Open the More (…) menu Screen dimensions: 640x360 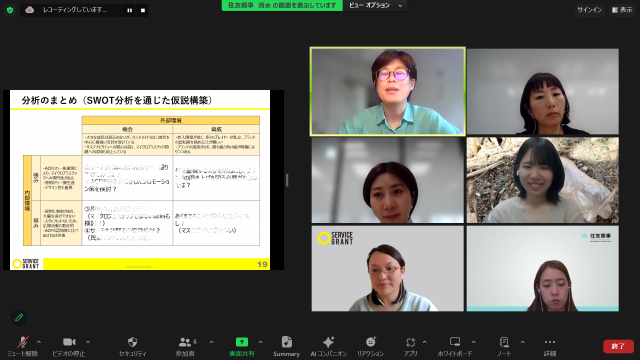click(x=550, y=342)
